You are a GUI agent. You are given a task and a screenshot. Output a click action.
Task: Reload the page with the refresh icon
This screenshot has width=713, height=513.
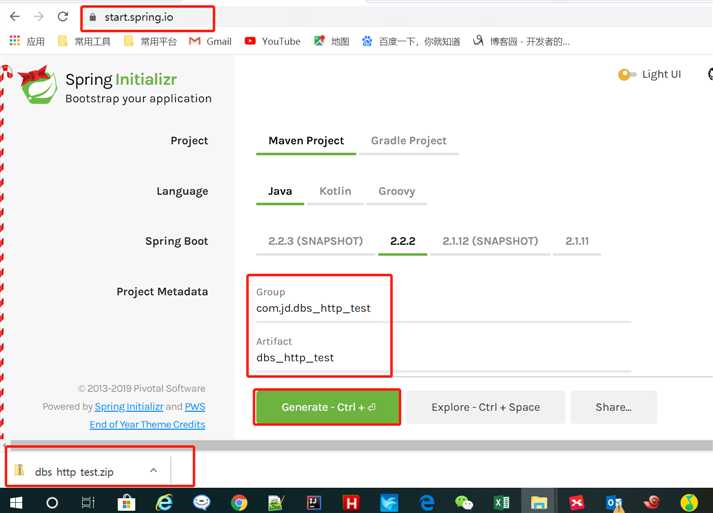tap(63, 17)
